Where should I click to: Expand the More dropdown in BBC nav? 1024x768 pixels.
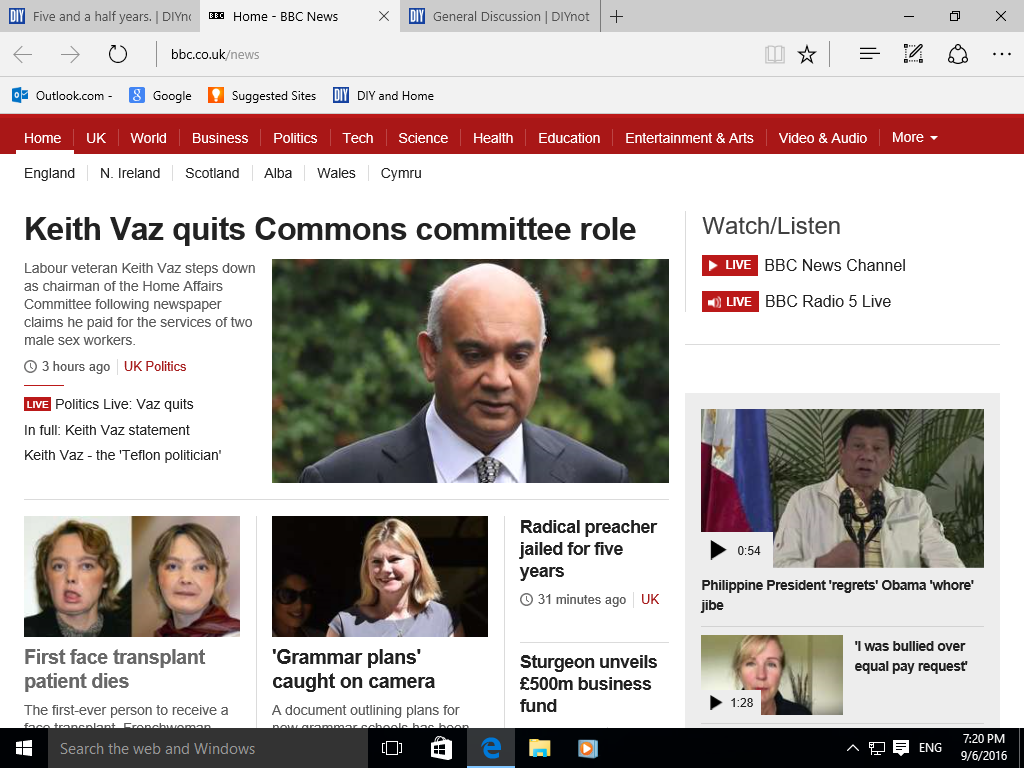tap(914, 137)
